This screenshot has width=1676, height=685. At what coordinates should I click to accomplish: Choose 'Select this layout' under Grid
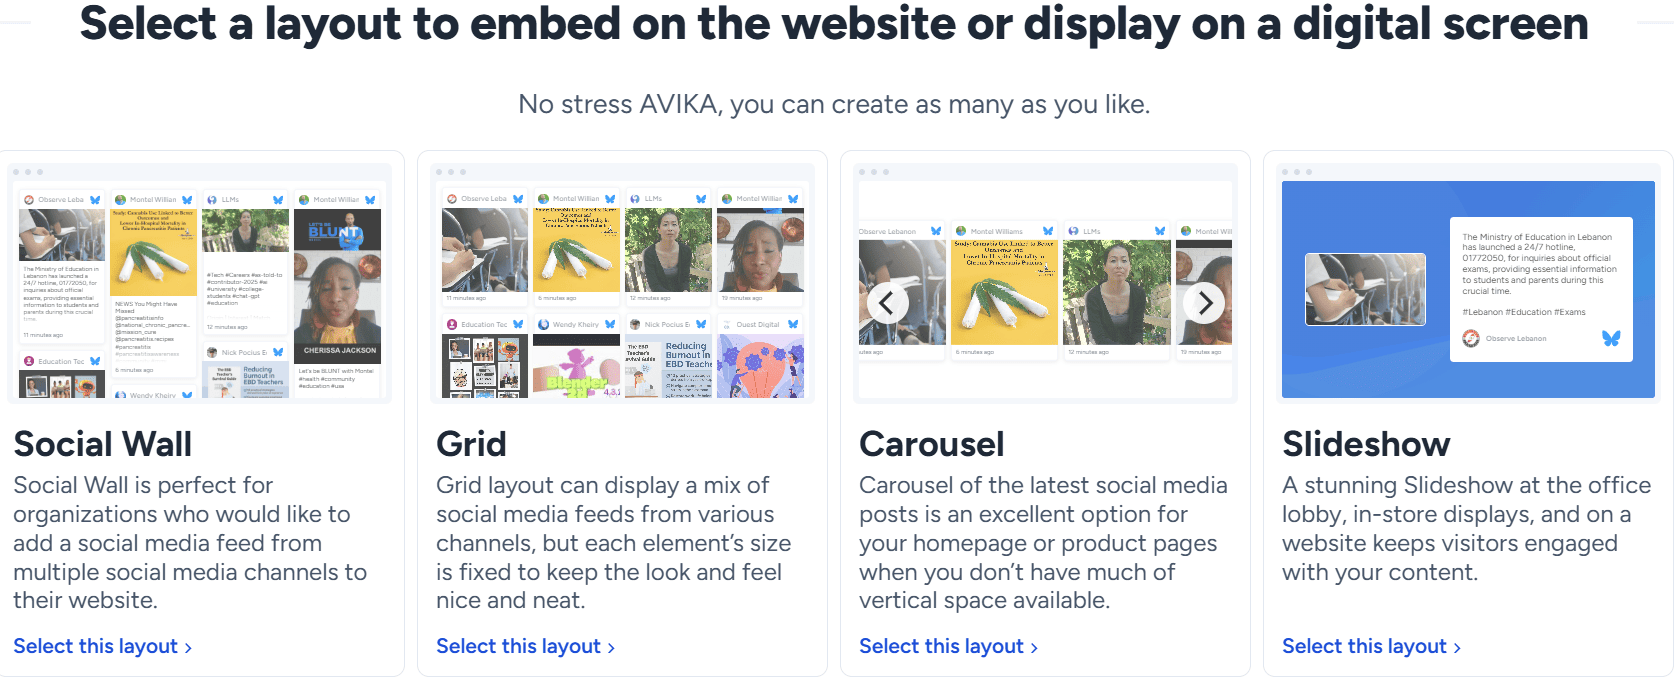(x=525, y=647)
